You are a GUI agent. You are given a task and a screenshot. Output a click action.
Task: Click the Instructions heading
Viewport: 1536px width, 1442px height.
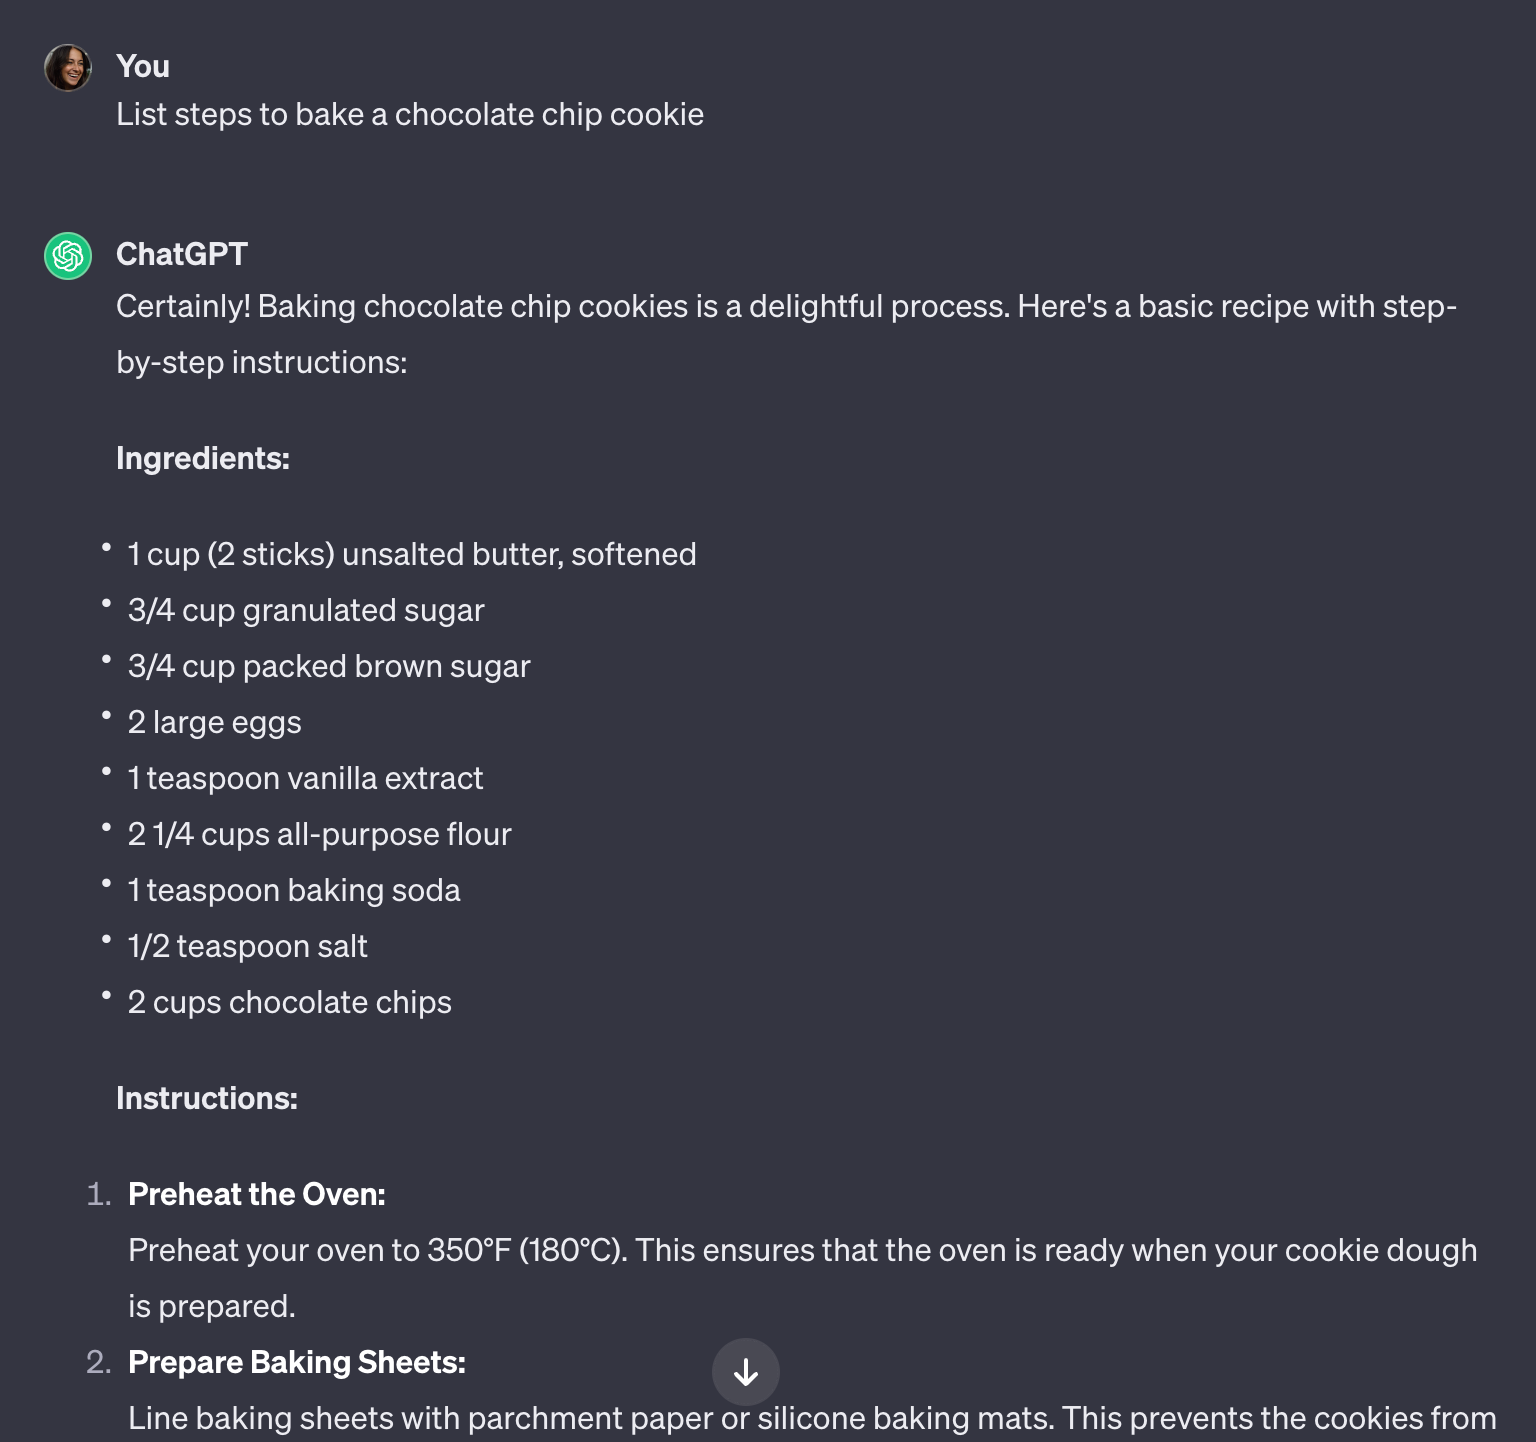pos(207,1098)
